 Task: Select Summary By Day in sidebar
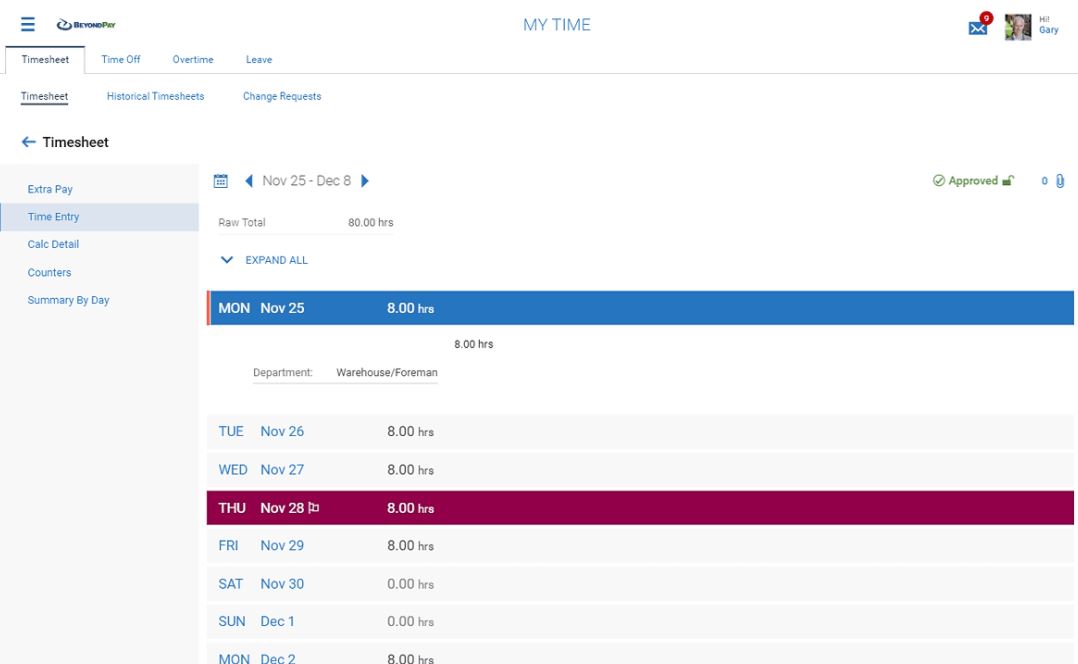[68, 300]
